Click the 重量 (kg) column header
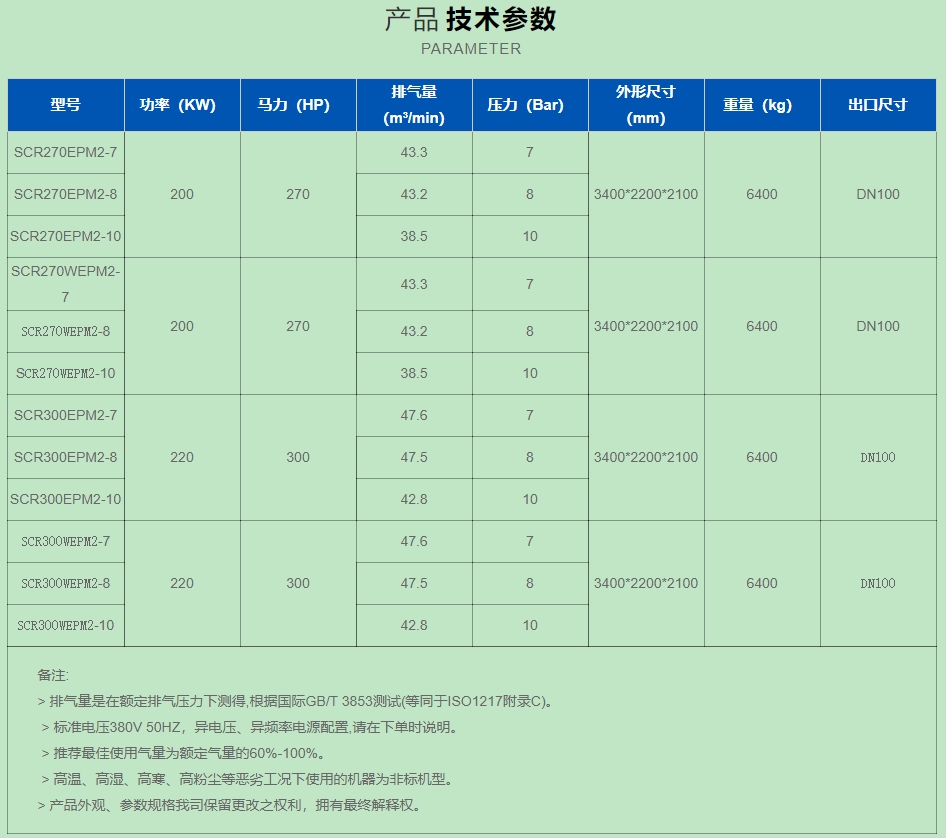 (x=762, y=104)
